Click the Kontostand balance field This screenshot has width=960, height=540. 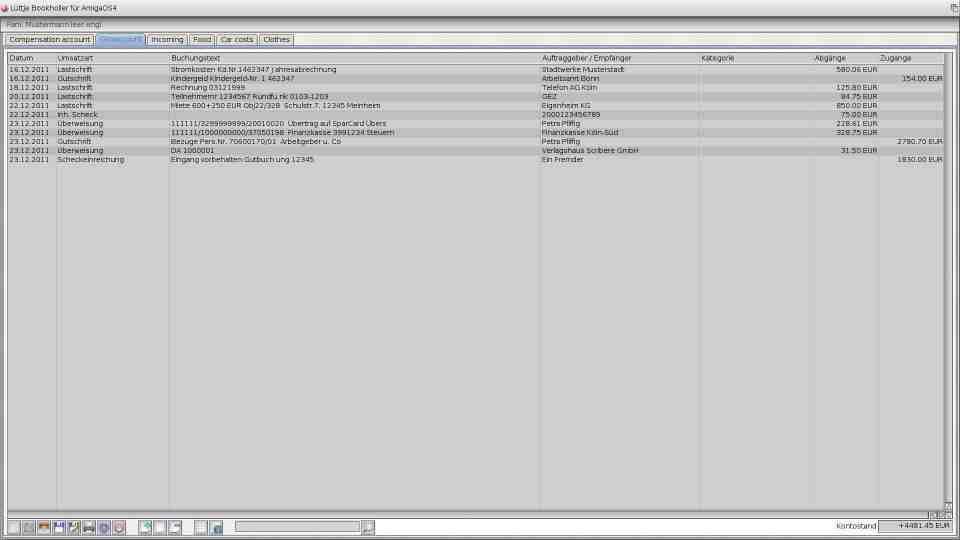(911, 526)
